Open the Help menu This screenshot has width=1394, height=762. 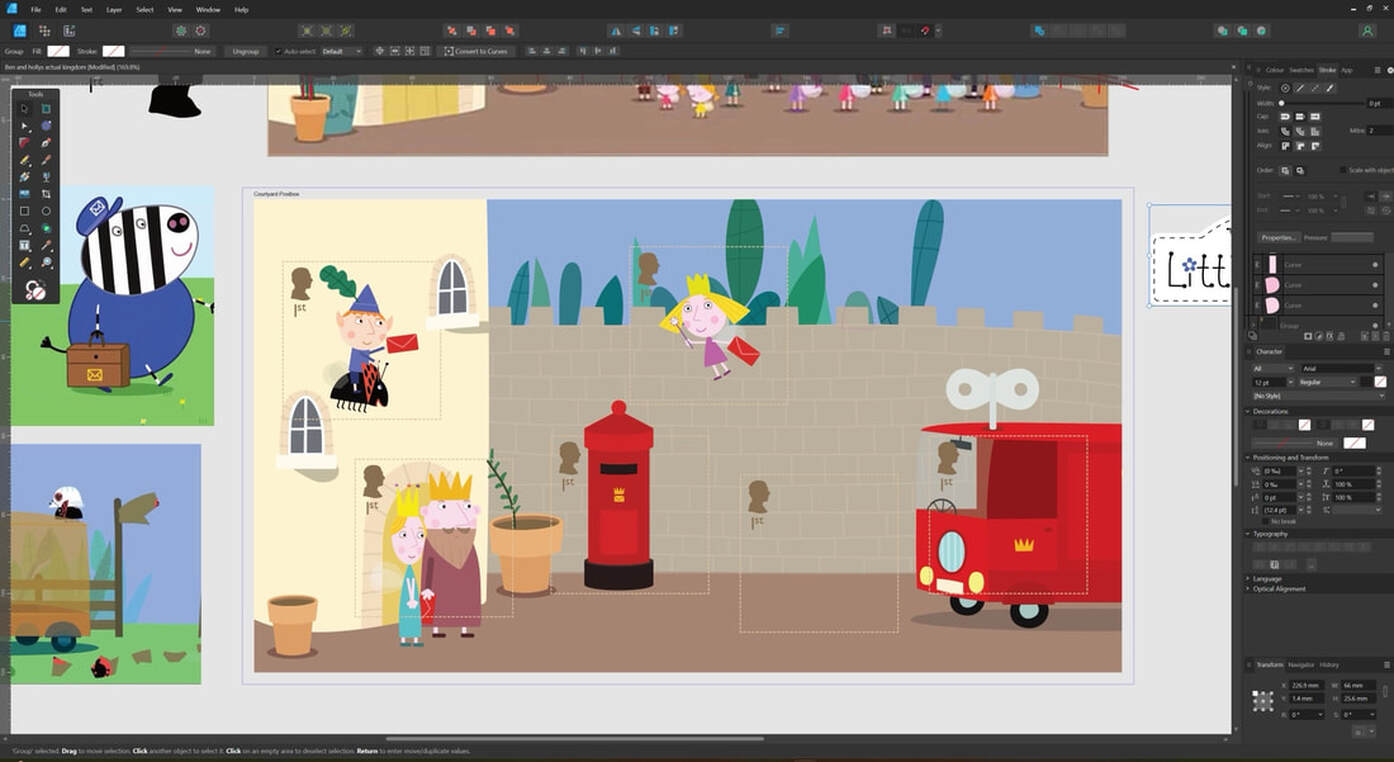pos(241,10)
